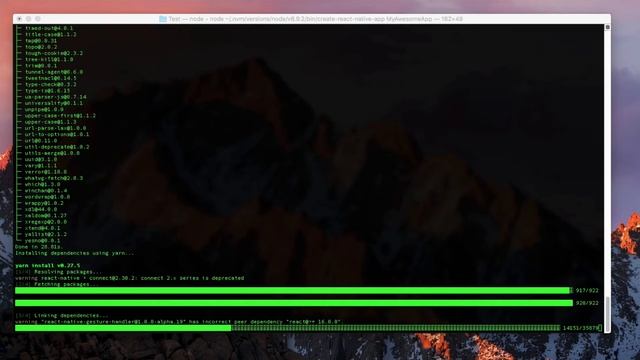Click the util-deprecate@1.0.2 line
This screenshot has width=640, height=360.
coord(57,147)
